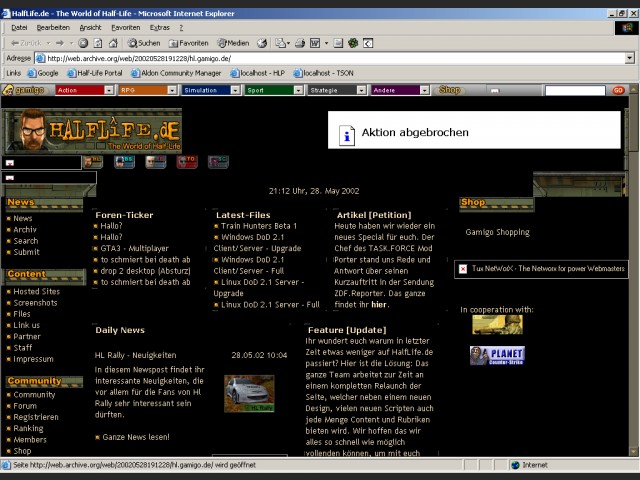This screenshot has height=480, width=640.
Task: Open the Favoriten menu in the menu bar
Action: (x=126, y=28)
